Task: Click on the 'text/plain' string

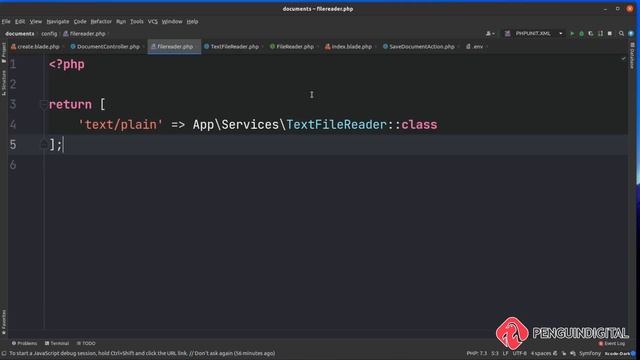Action: (x=120, y=124)
